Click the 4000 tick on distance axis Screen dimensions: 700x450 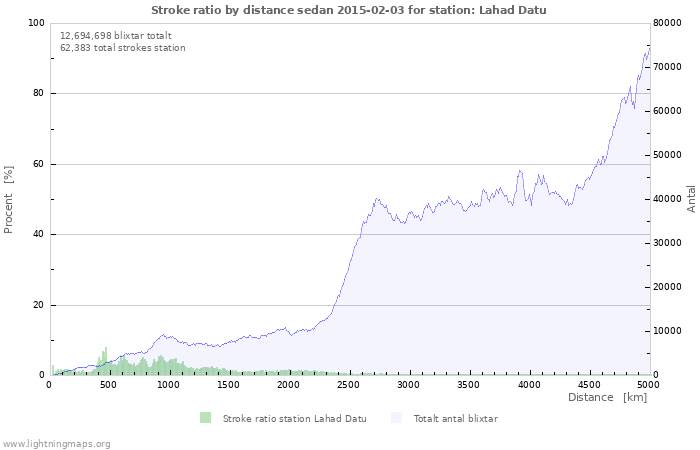[528, 385]
